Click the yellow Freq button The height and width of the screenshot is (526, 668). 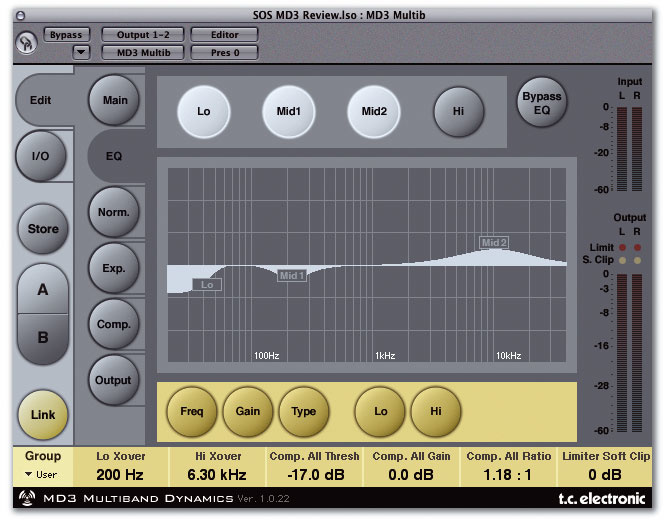tap(192, 411)
